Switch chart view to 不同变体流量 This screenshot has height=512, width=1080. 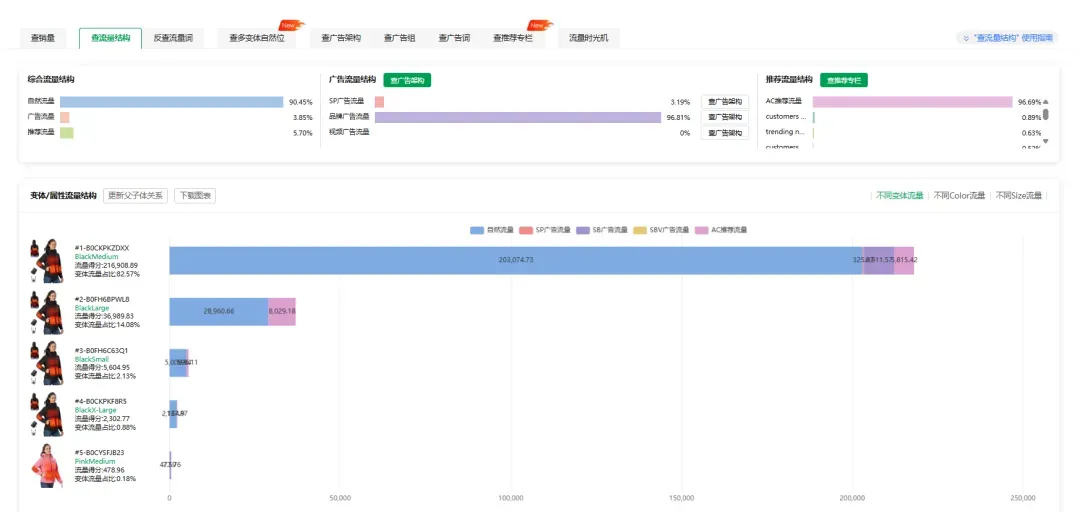[900, 196]
